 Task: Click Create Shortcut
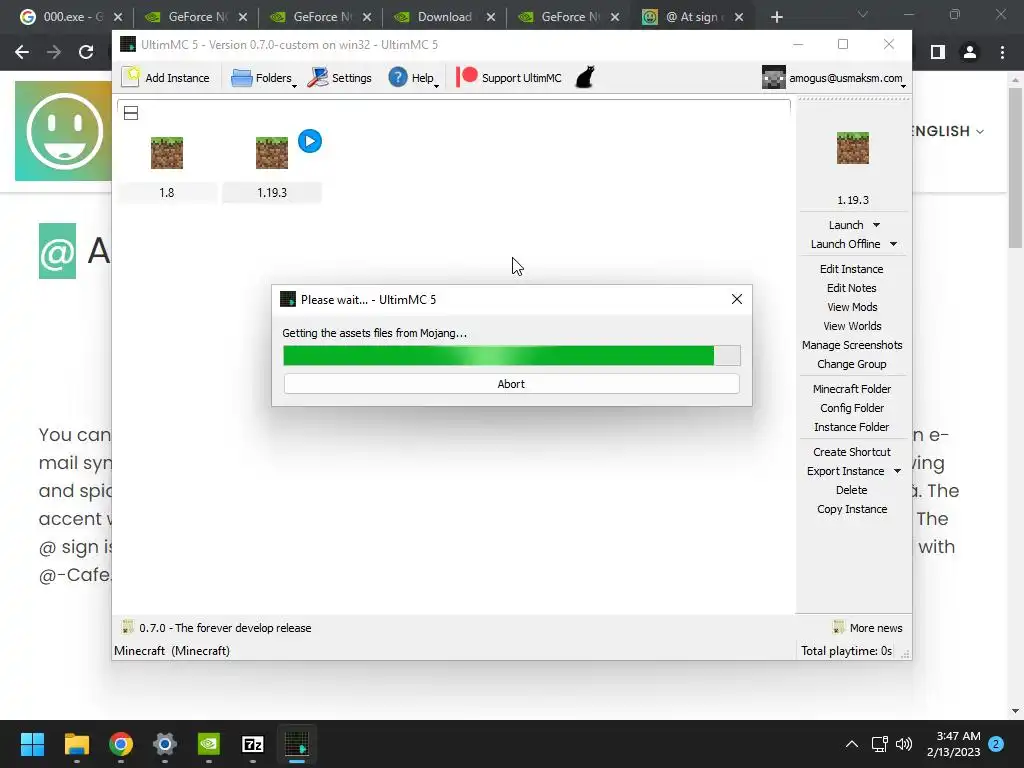pos(852,452)
